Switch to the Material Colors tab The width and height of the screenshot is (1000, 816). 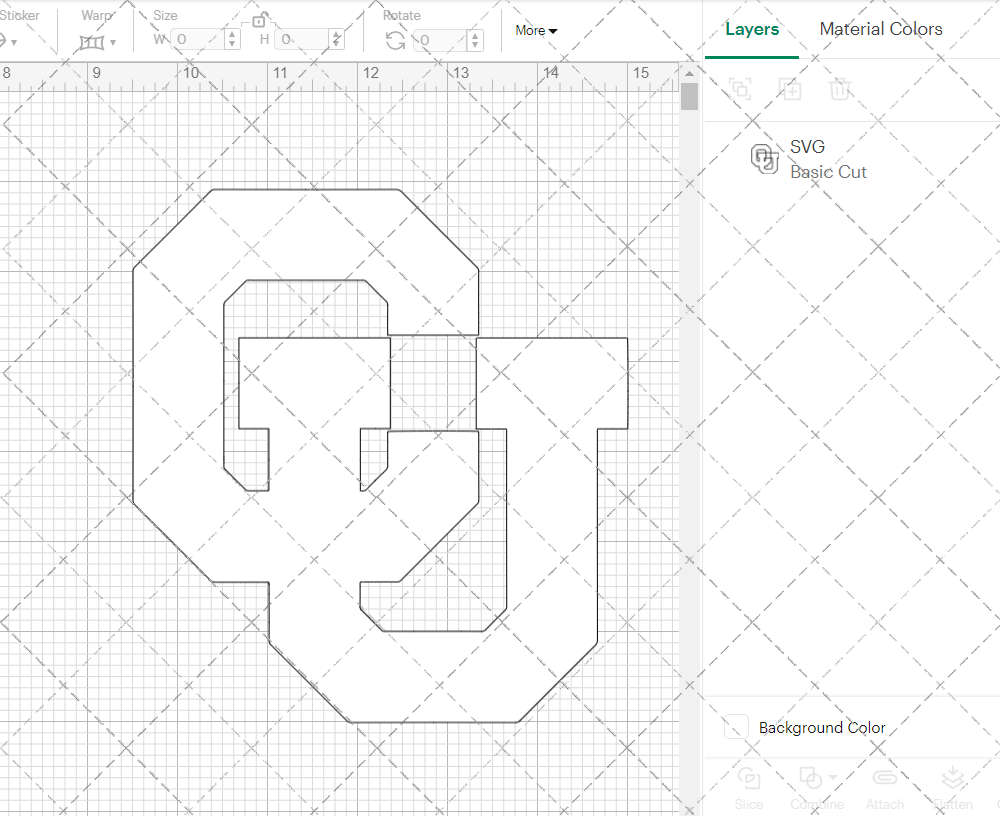point(881,29)
